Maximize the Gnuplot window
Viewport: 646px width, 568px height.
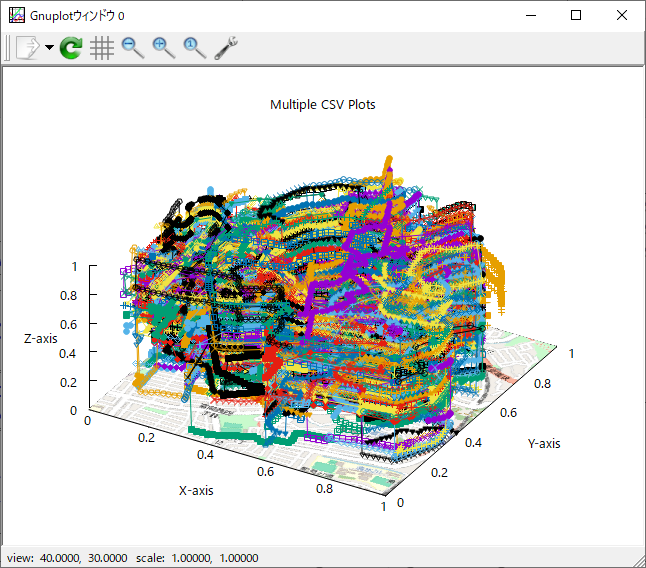[x=576, y=15]
